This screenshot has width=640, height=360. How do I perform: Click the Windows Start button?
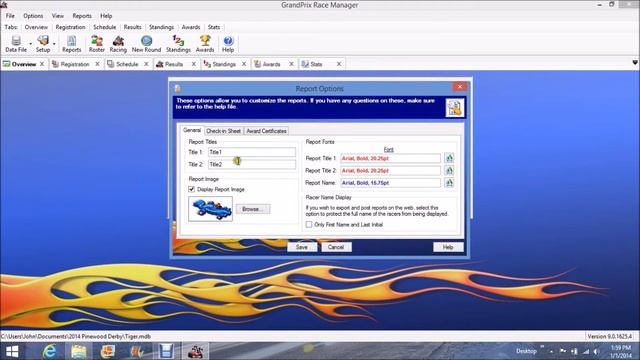click(x=12, y=351)
